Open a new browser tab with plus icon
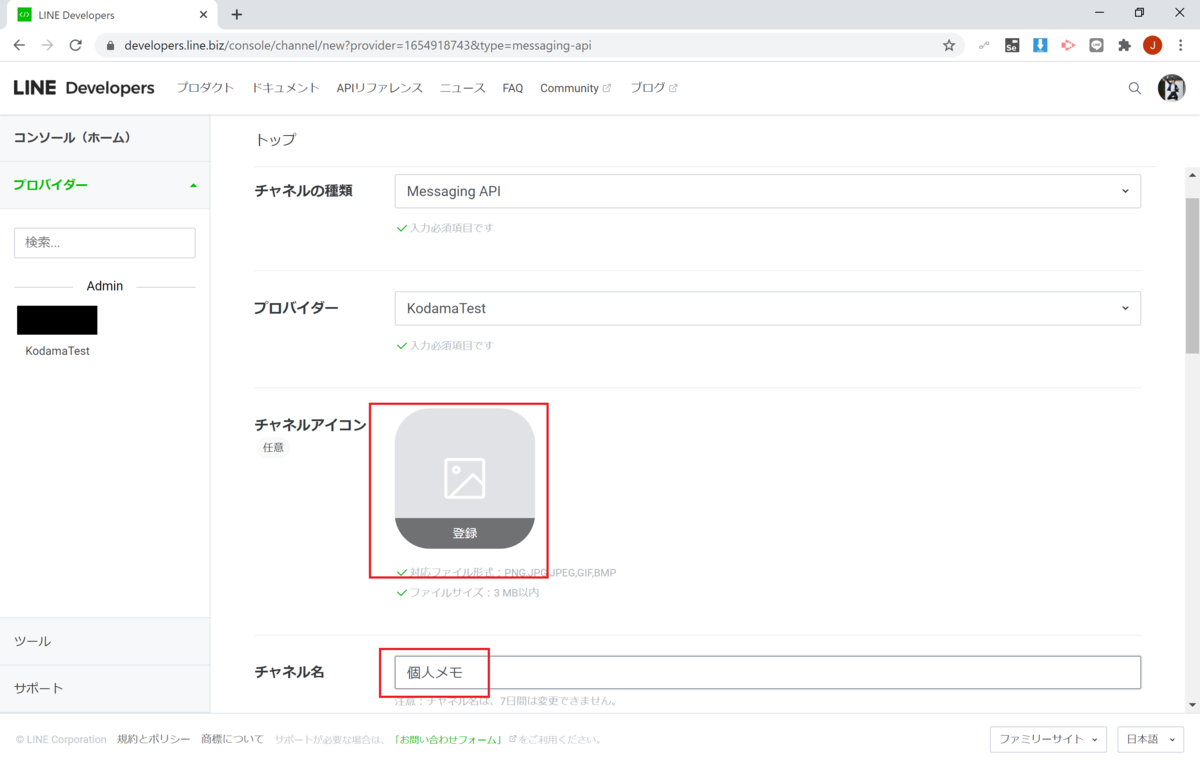 point(237,15)
